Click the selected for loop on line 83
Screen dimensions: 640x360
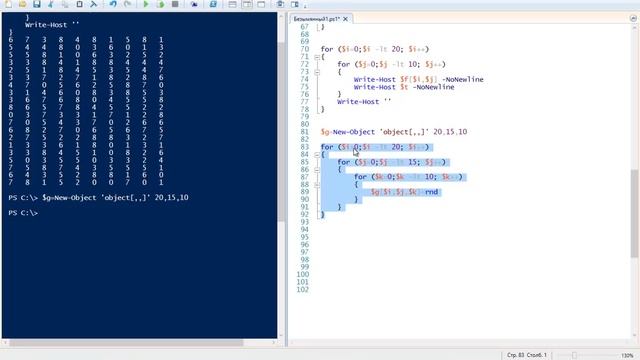[375, 147]
